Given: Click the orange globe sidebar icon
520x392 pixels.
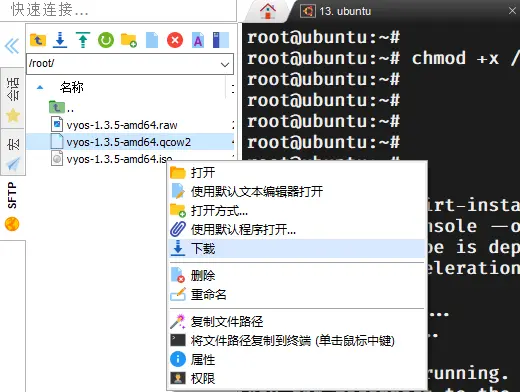Looking at the screenshot, I should click(12, 224).
